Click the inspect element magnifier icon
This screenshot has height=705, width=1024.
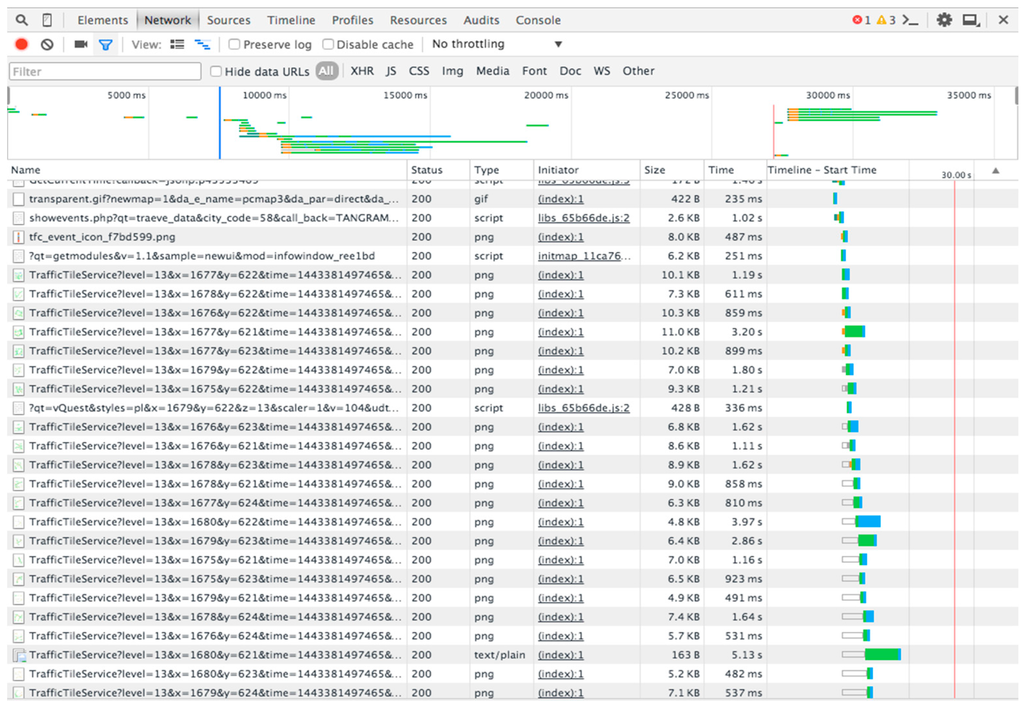pos(21,20)
